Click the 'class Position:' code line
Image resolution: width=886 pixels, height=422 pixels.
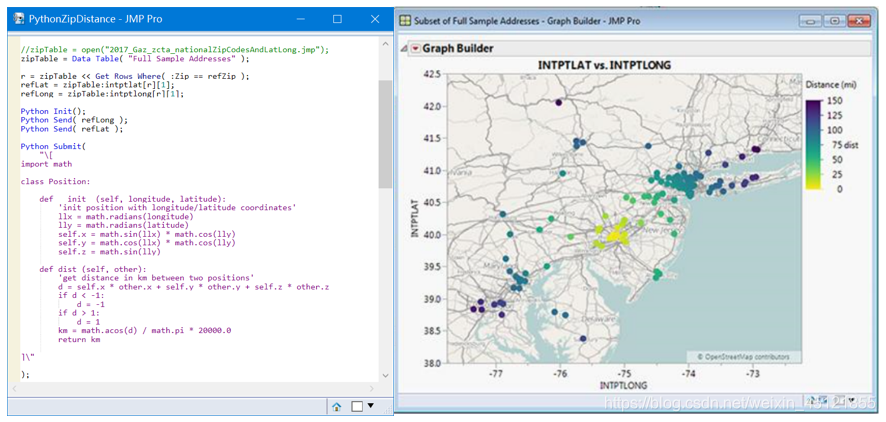coord(55,182)
